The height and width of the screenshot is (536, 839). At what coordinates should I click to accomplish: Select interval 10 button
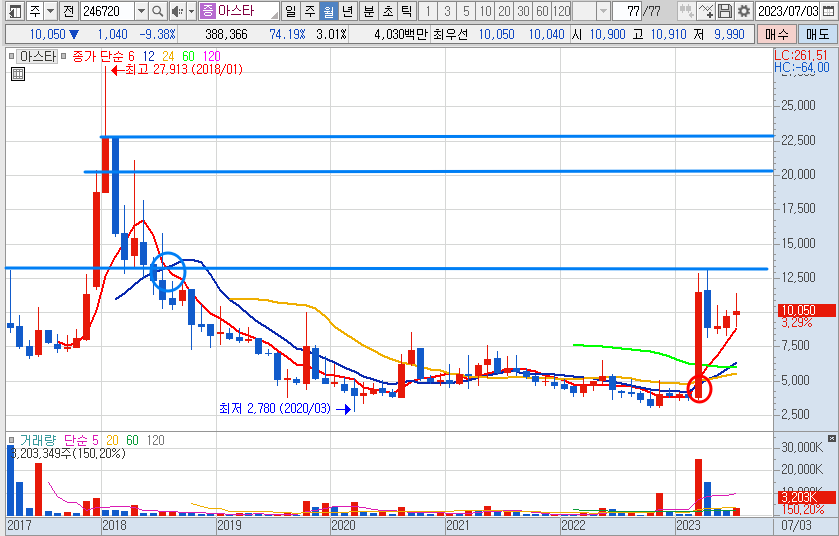pyautogui.click(x=485, y=11)
